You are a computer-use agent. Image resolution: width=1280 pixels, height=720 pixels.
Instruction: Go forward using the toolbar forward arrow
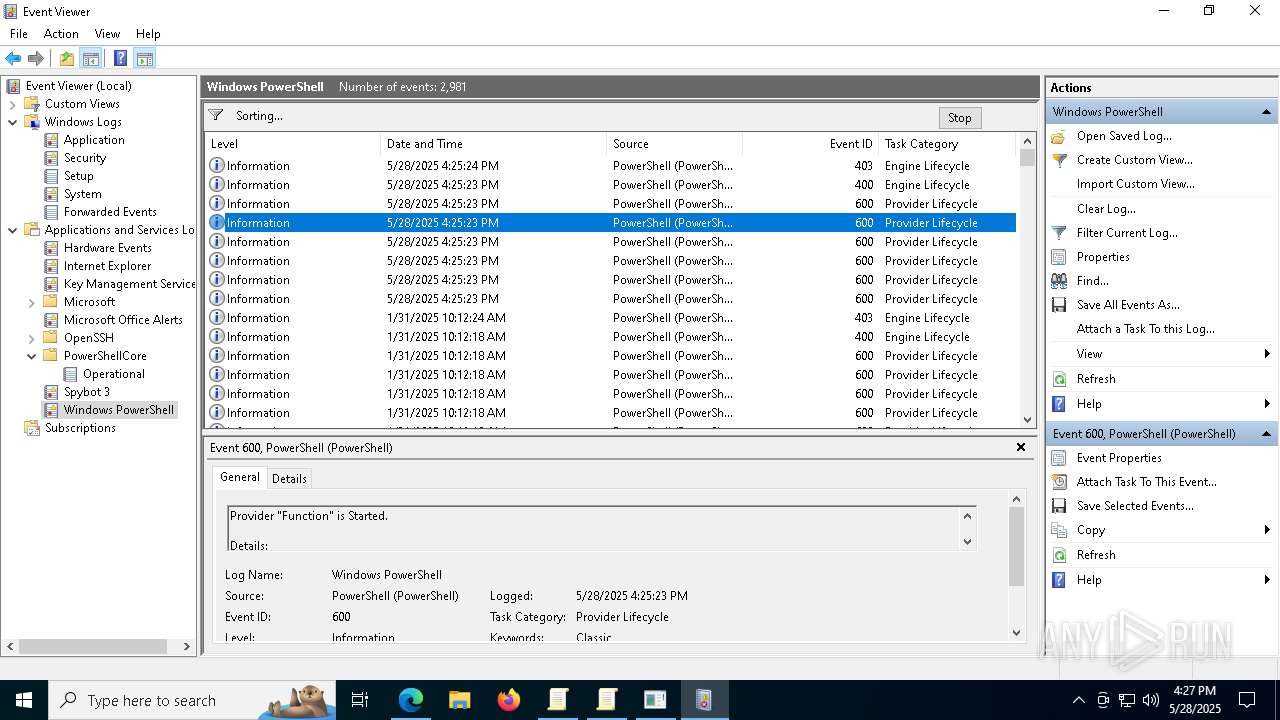[x=36, y=58]
